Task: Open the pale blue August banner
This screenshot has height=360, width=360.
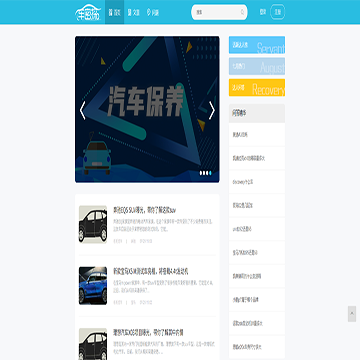Action: (257, 66)
